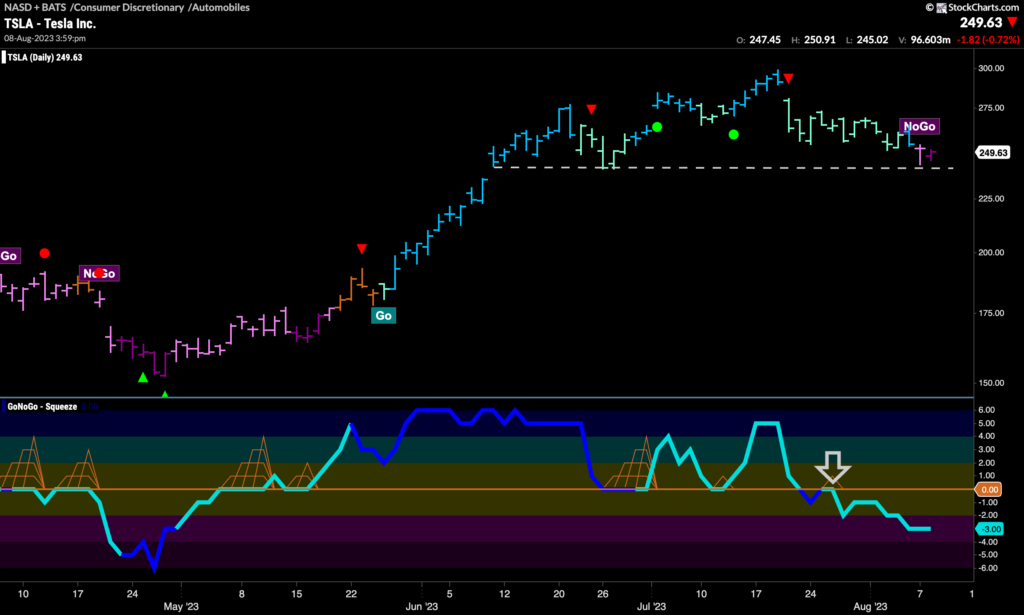Select the teal Go badge near May 22
This screenshot has height=615, width=1024.
(x=383, y=315)
